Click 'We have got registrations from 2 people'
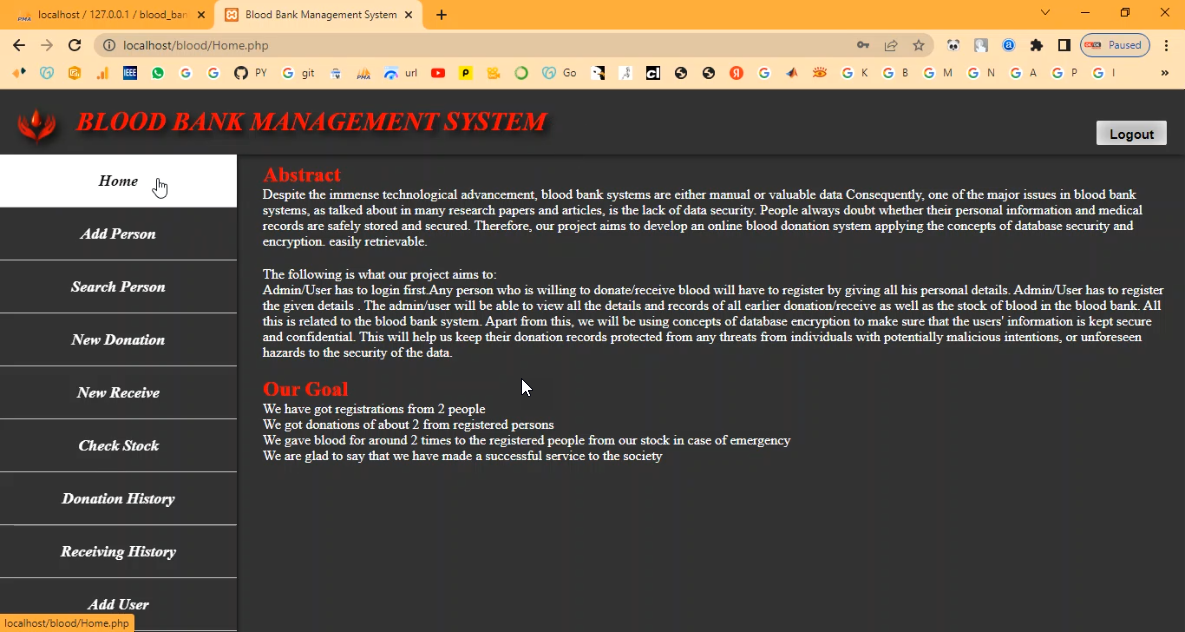Viewport: 1185px width, 632px height. tap(374, 409)
